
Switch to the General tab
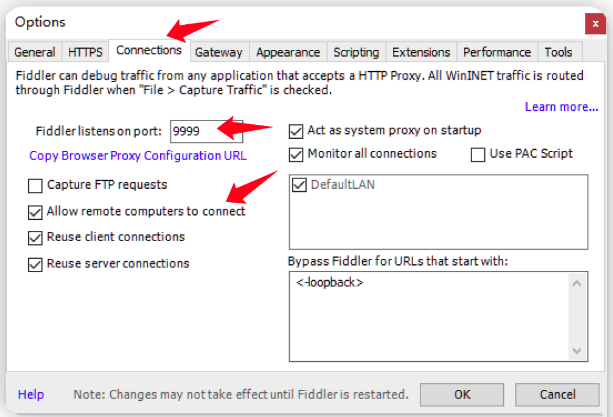(x=34, y=52)
